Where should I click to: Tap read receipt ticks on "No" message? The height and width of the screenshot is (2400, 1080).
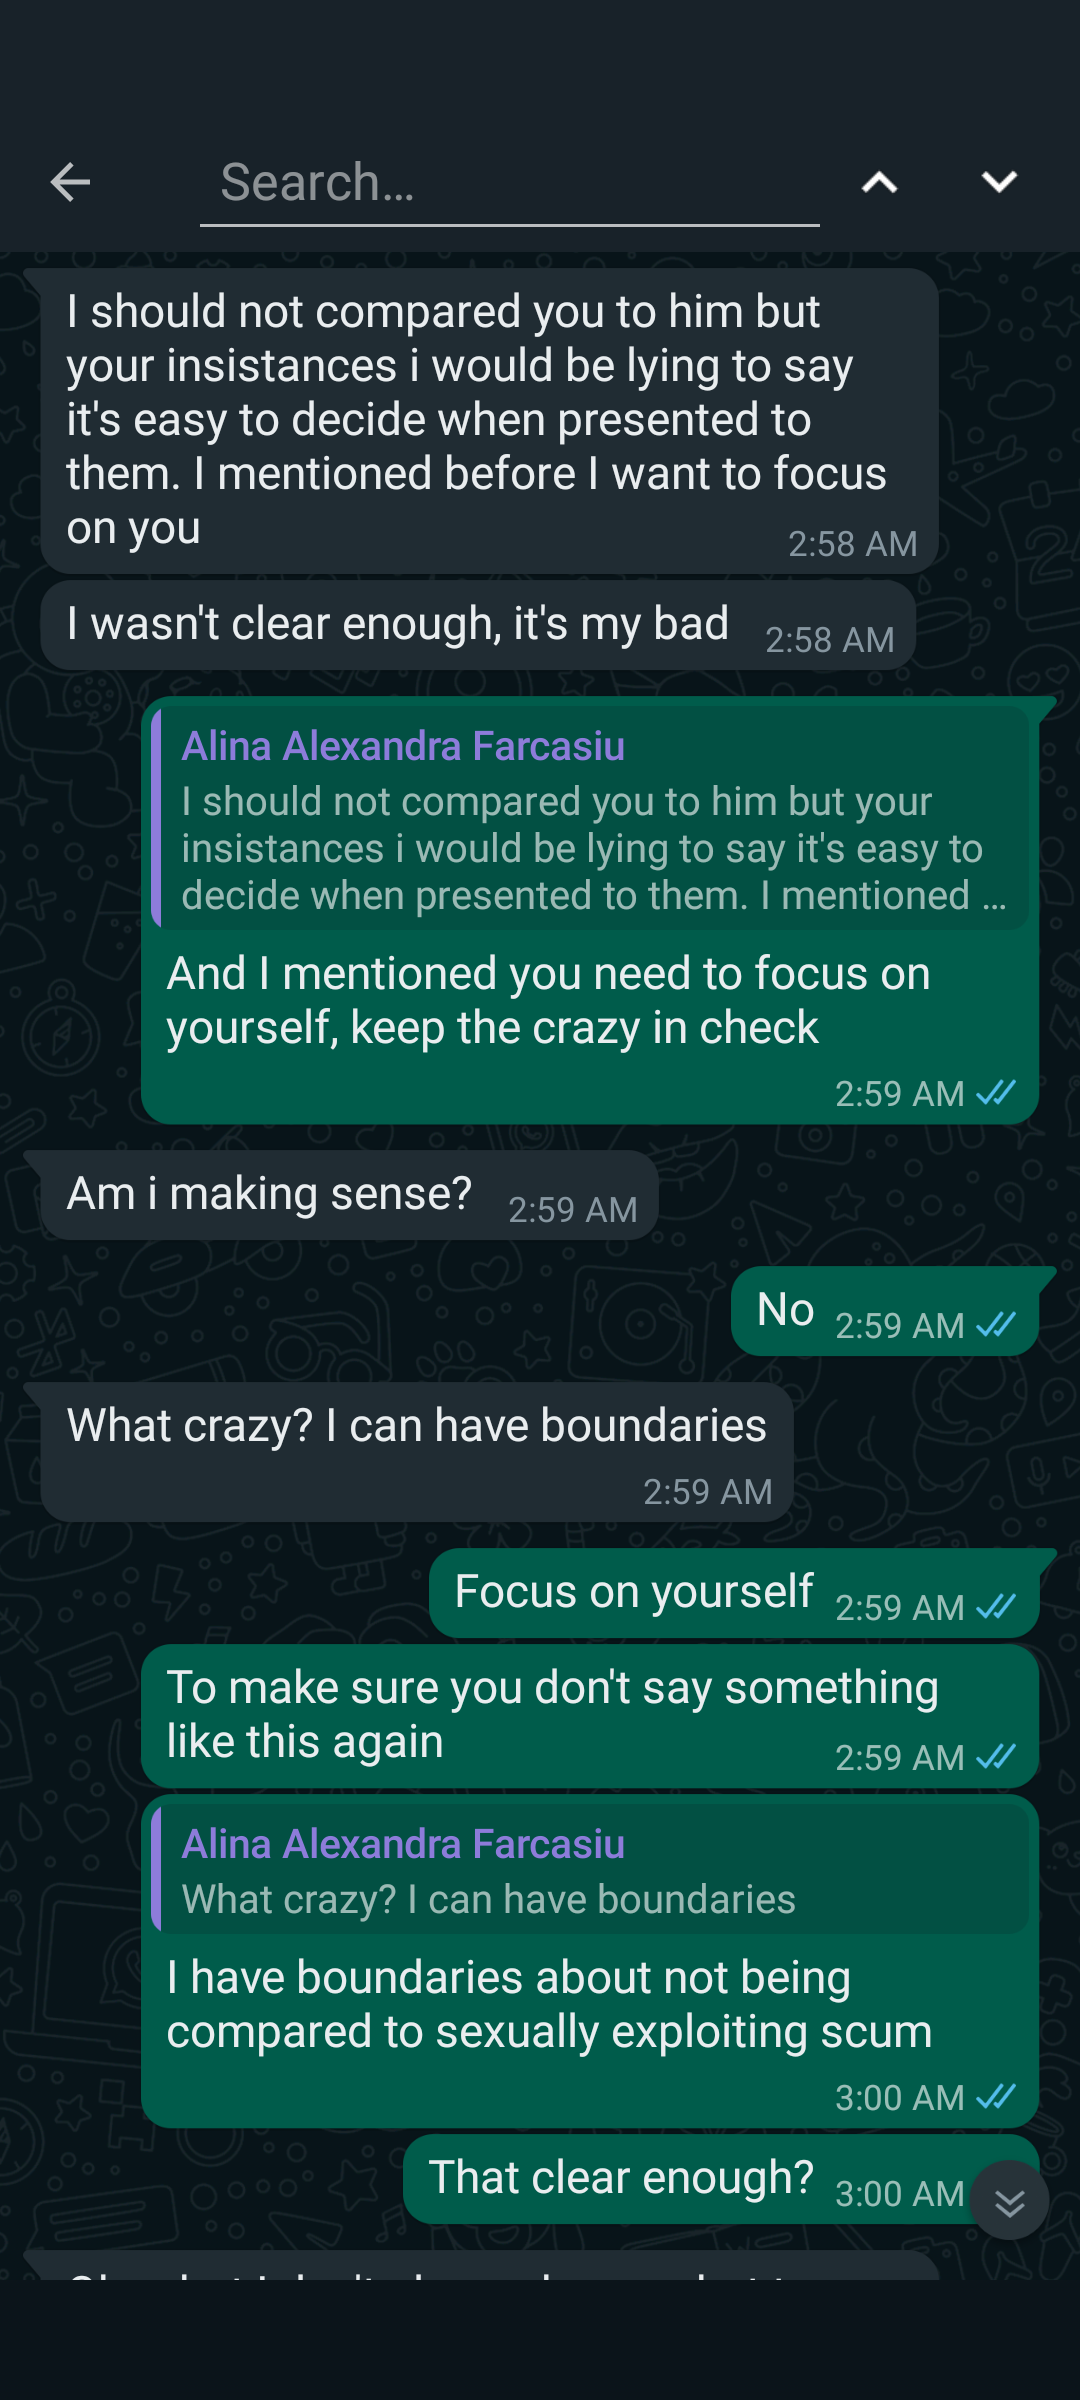point(996,1325)
